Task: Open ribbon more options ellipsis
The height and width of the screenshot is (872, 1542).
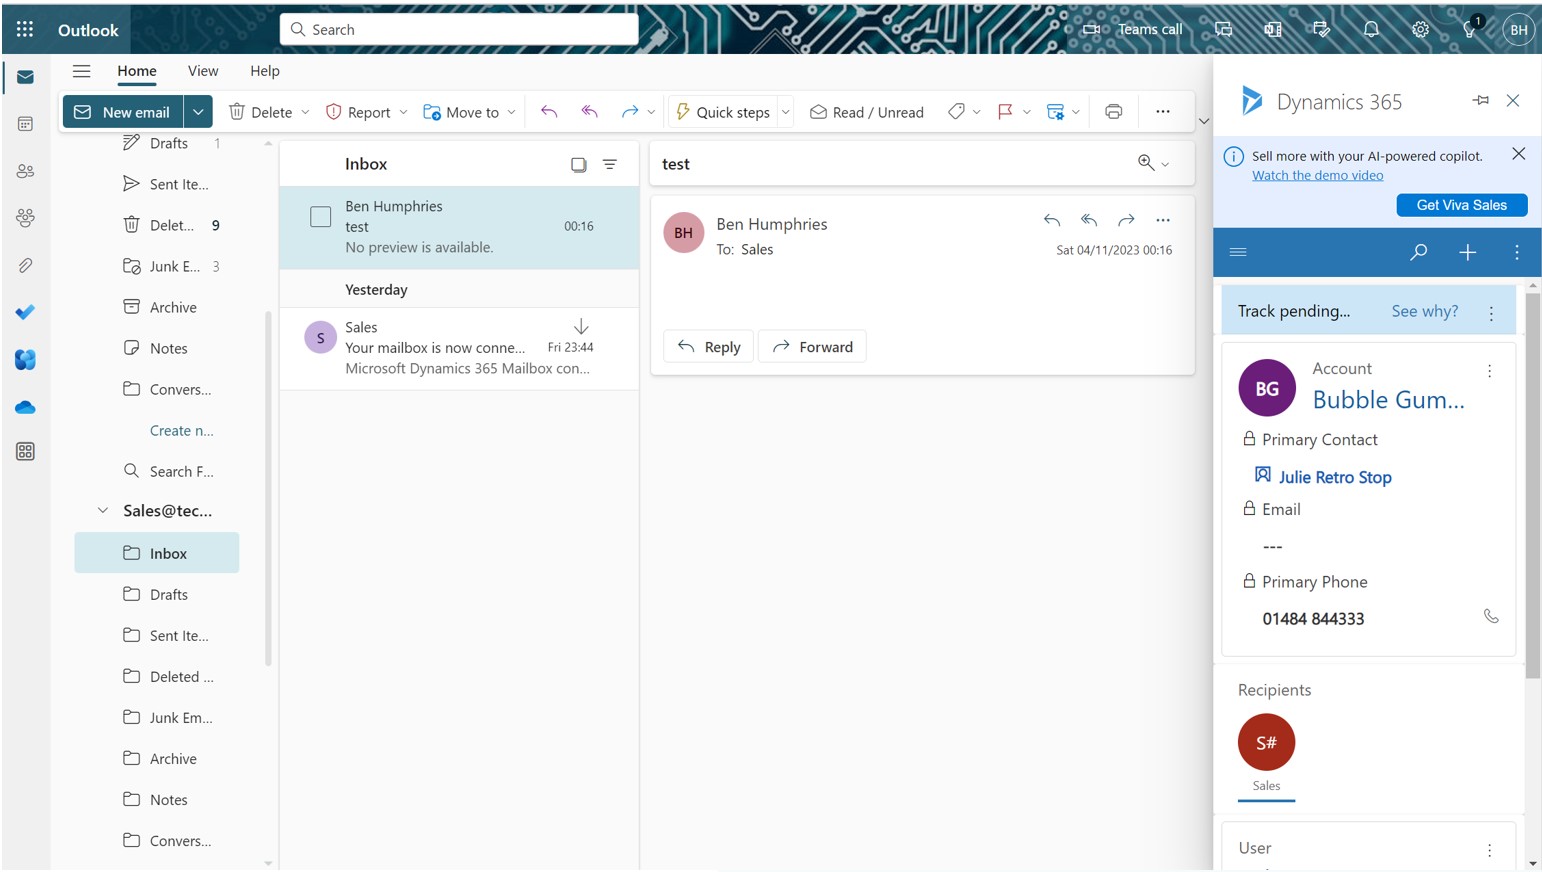Action: pyautogui.click(x=1162, y=112)
